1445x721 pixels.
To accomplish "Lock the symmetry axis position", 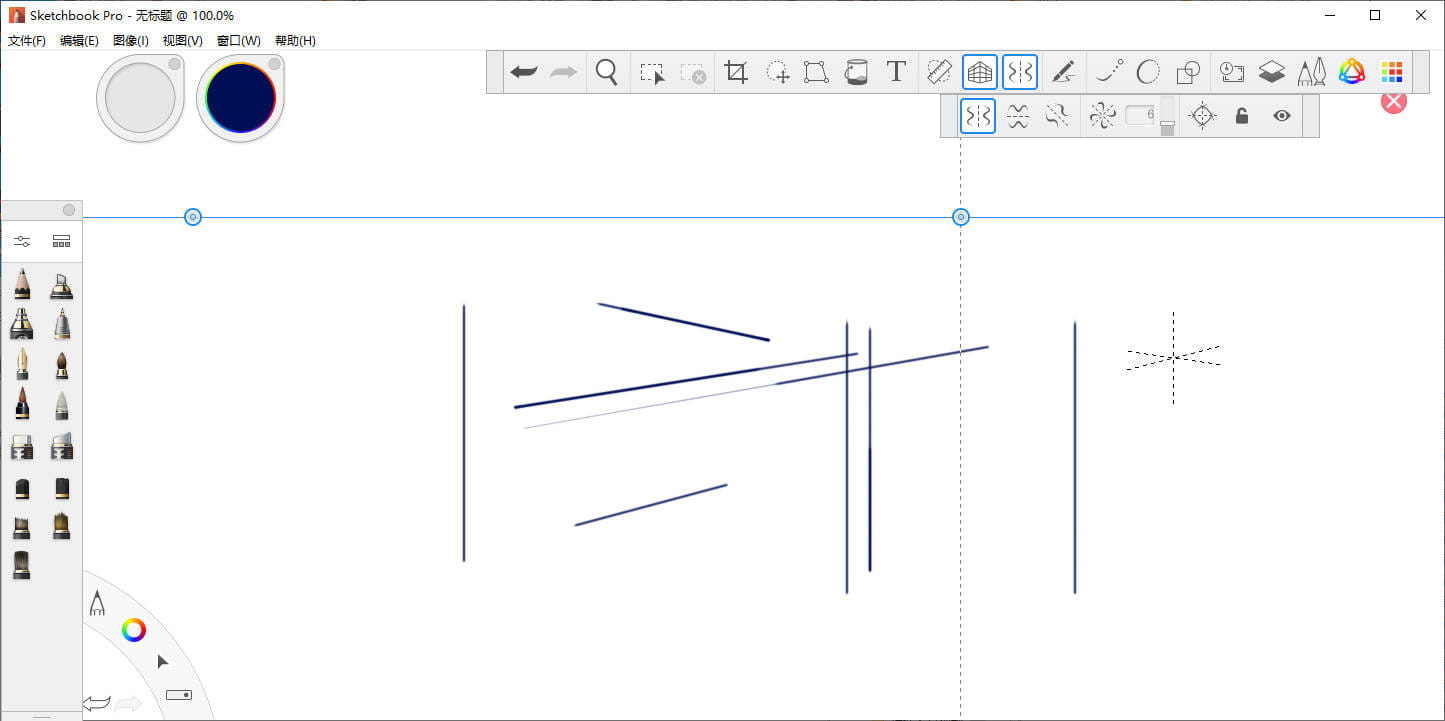I will [x=1241, y=115].
